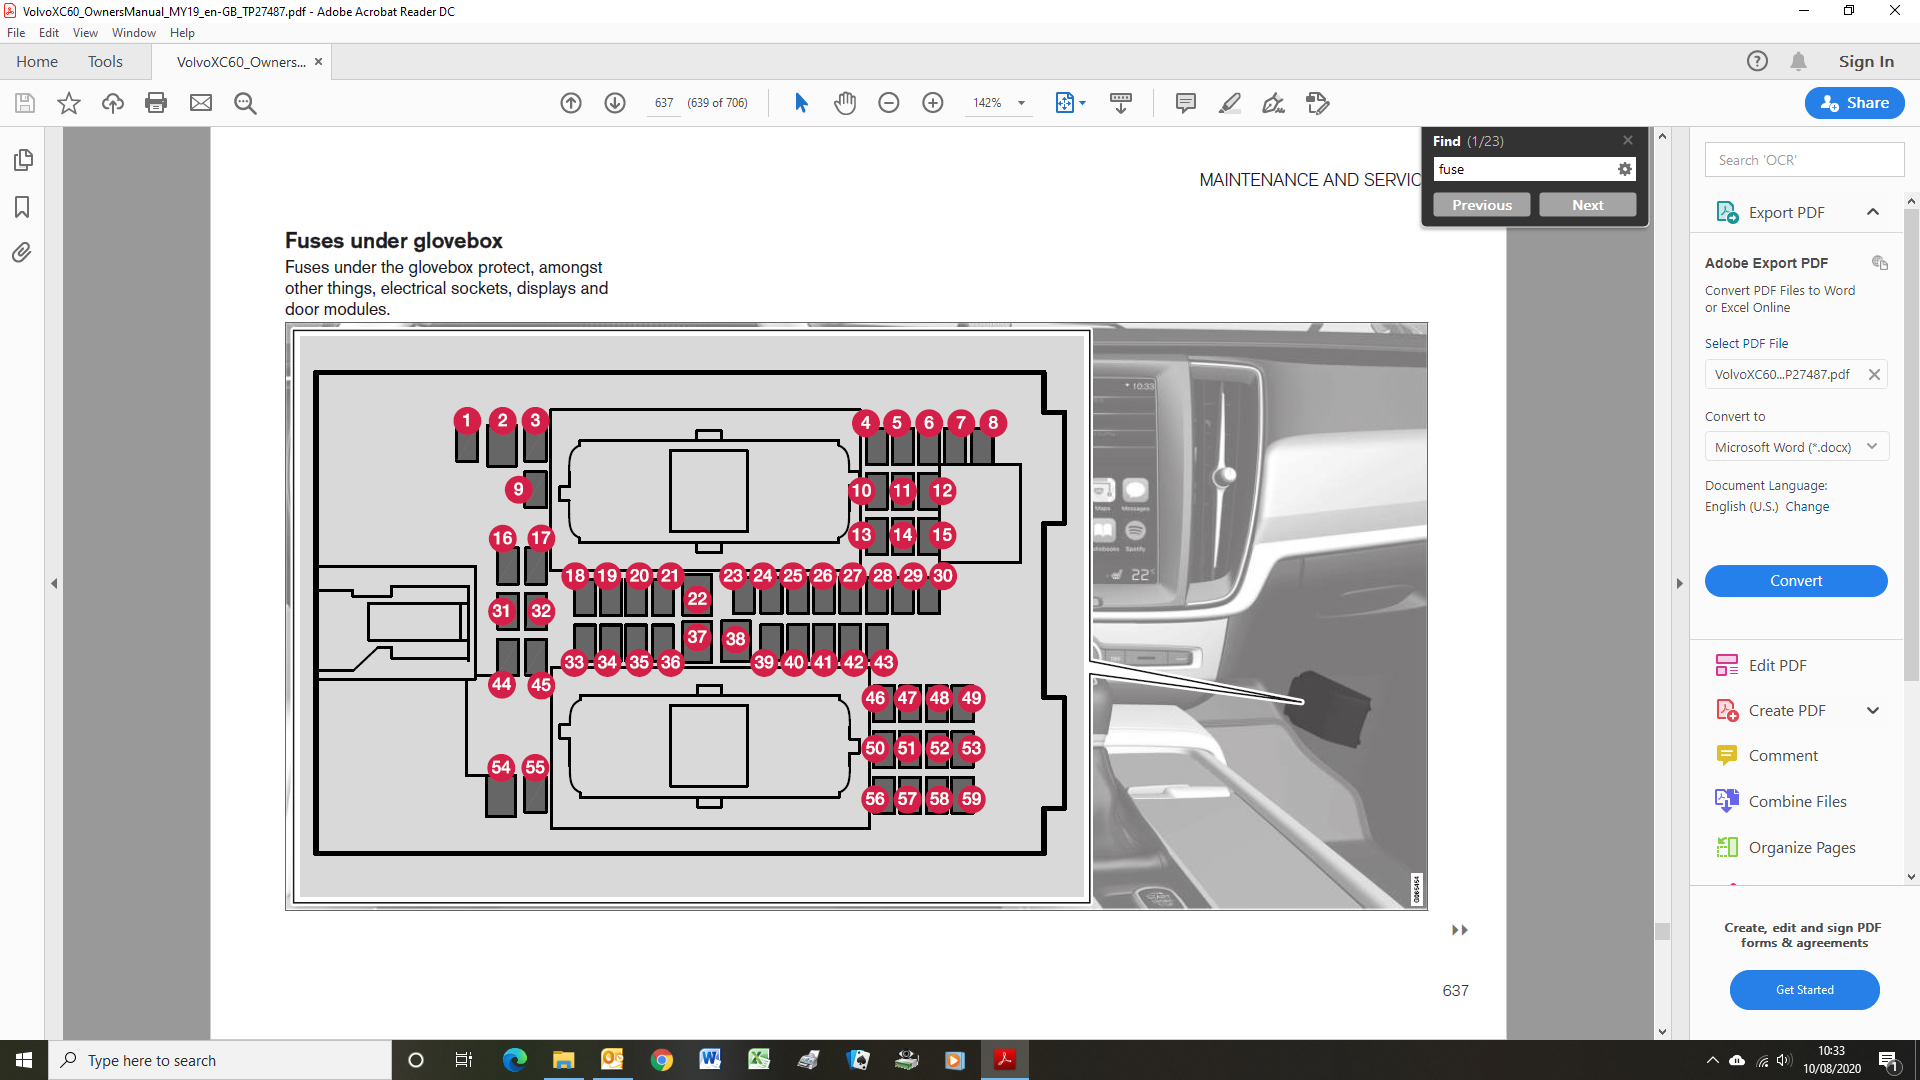Print the document

(156, 103)
